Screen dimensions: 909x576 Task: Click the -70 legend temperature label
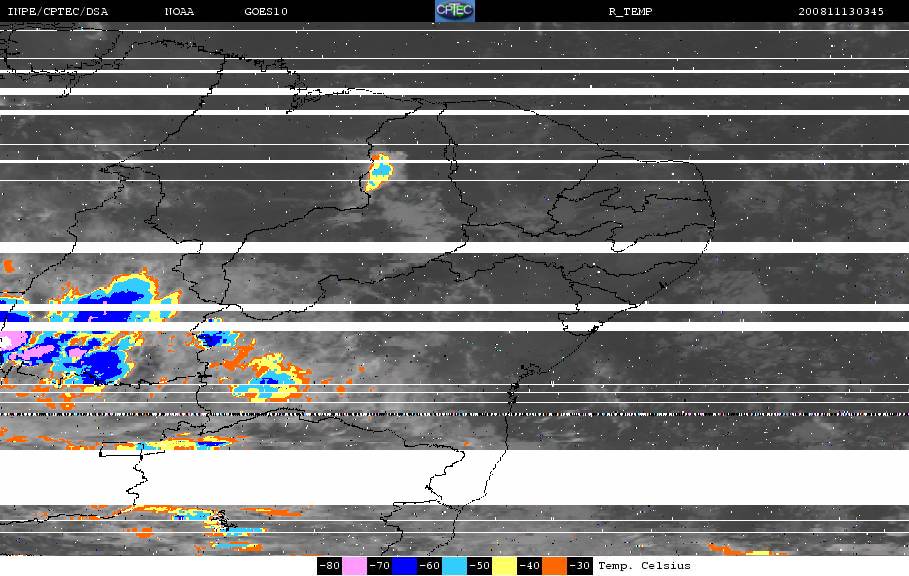379,566
